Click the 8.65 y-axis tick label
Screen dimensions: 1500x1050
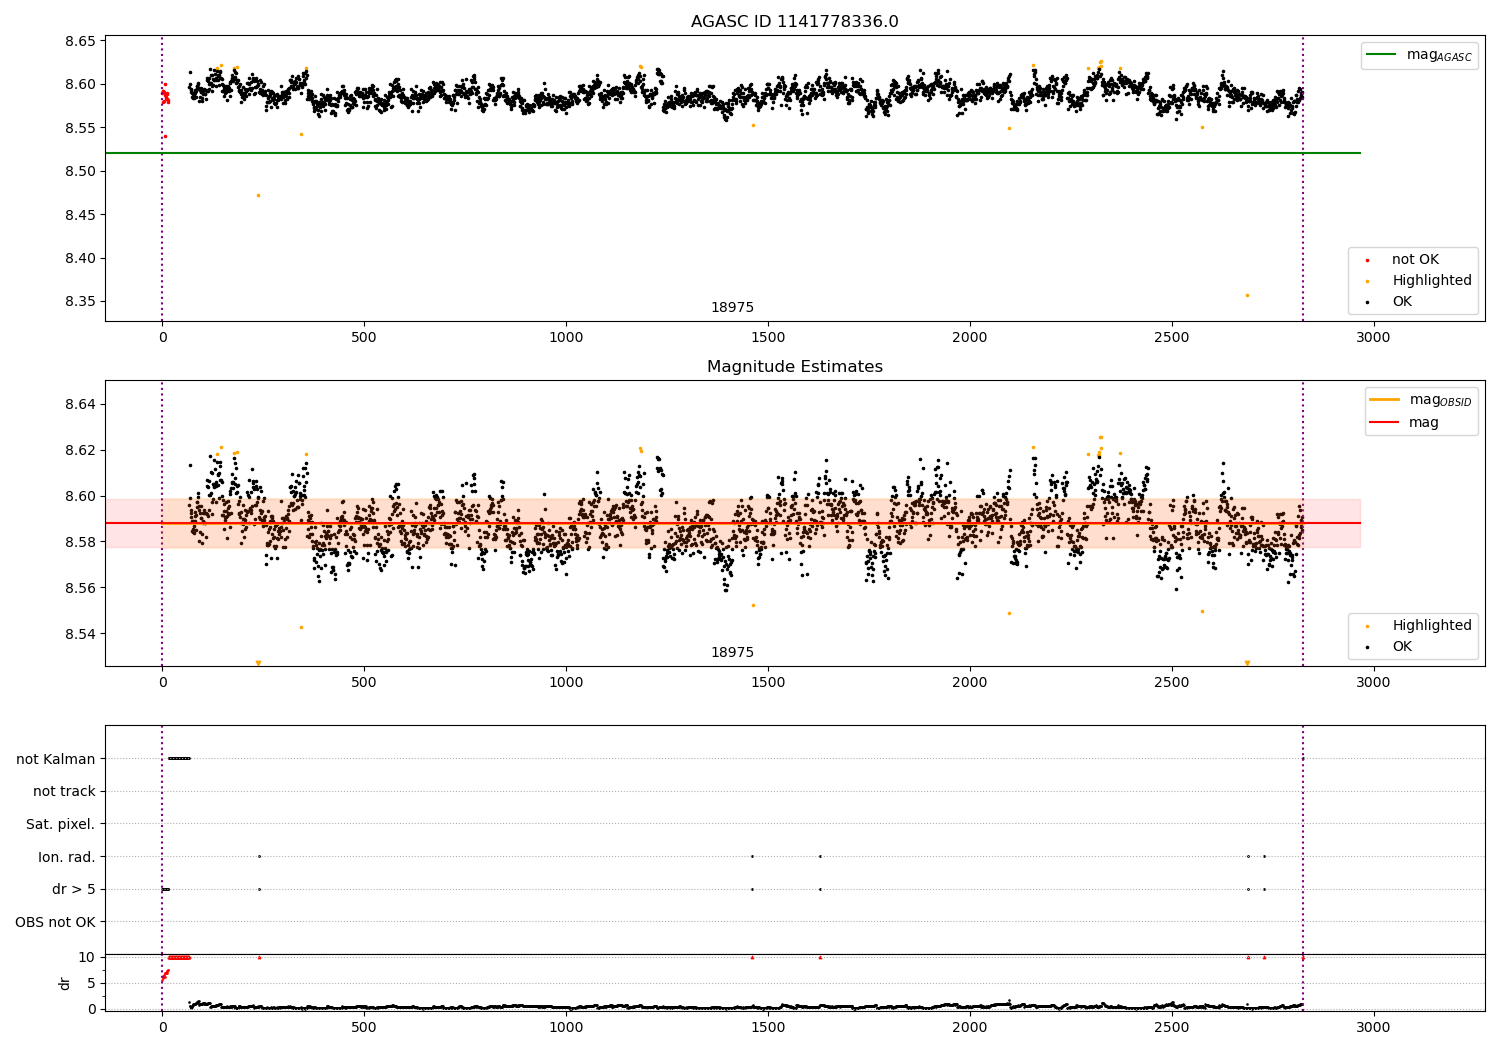click(x=80, y=41)
